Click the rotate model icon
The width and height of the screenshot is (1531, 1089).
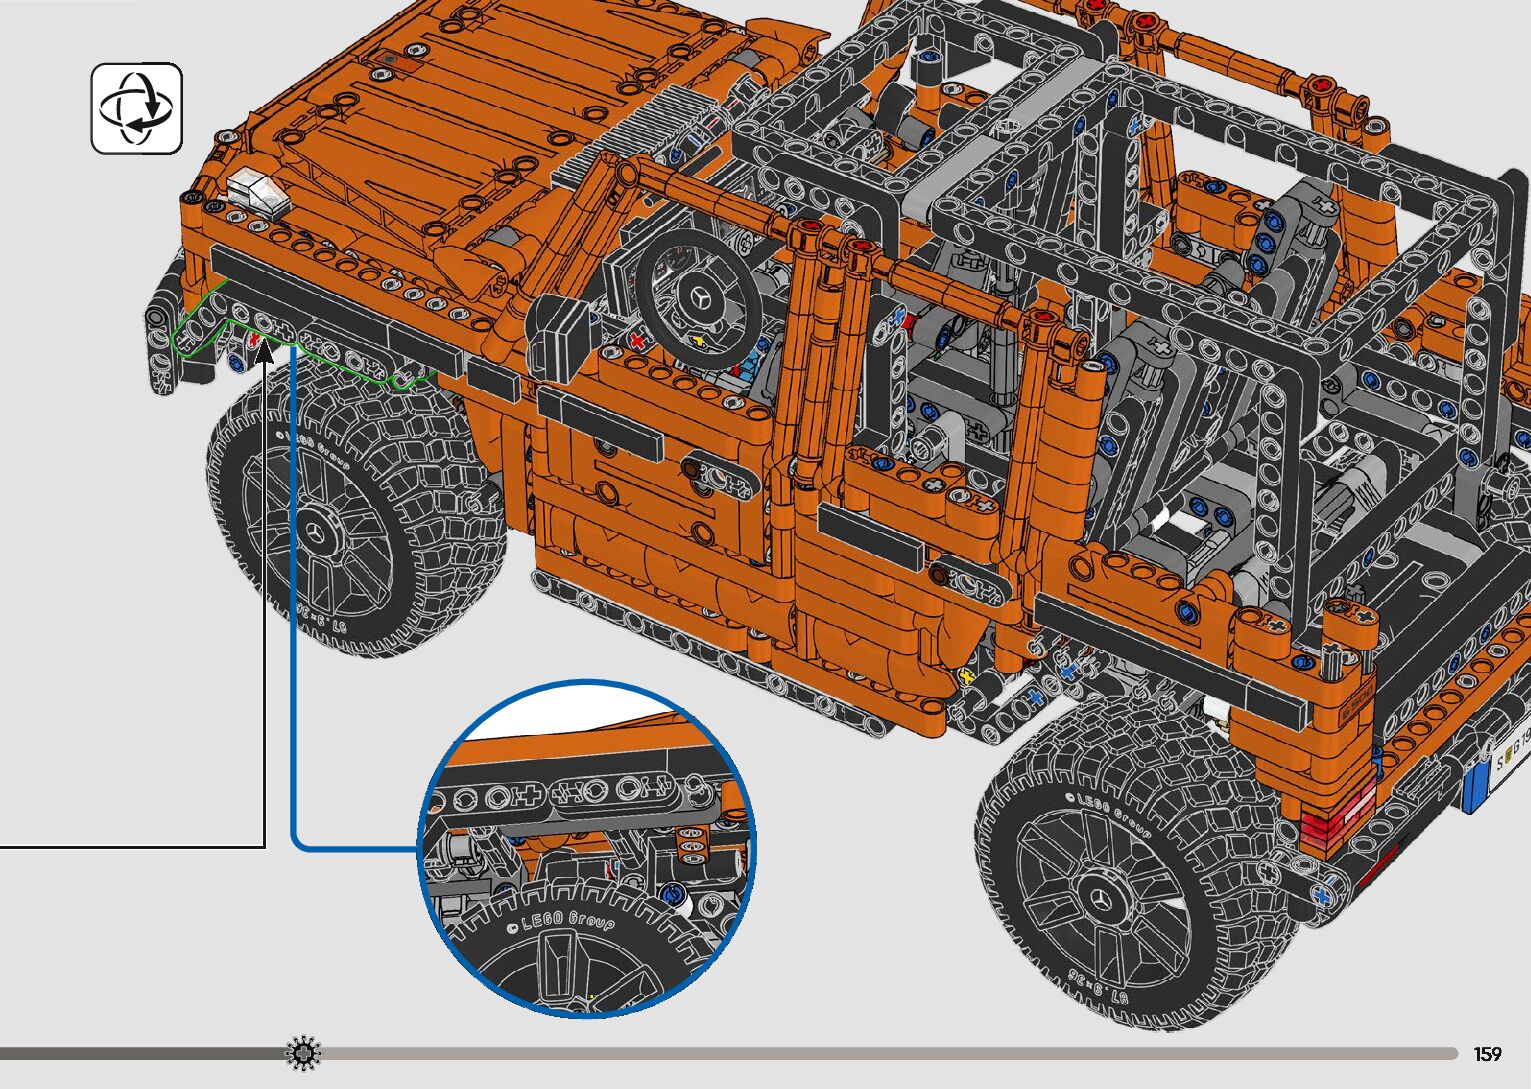pyautogui.click(x=137, y=108)
